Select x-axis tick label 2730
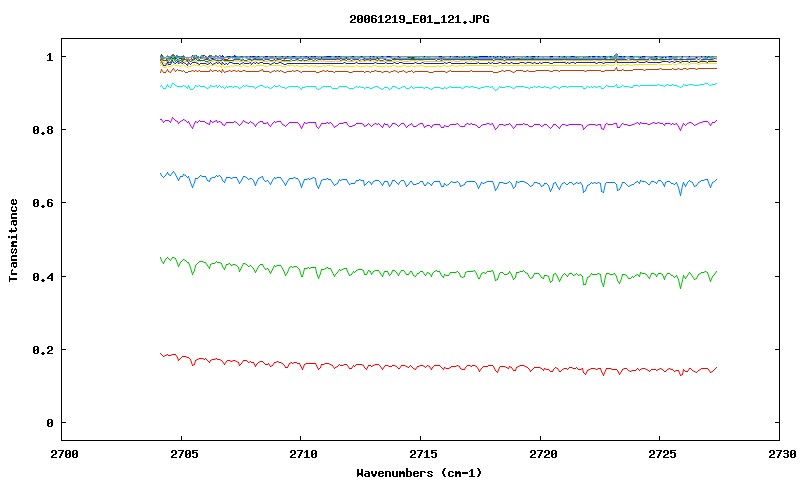 [782, 454]
